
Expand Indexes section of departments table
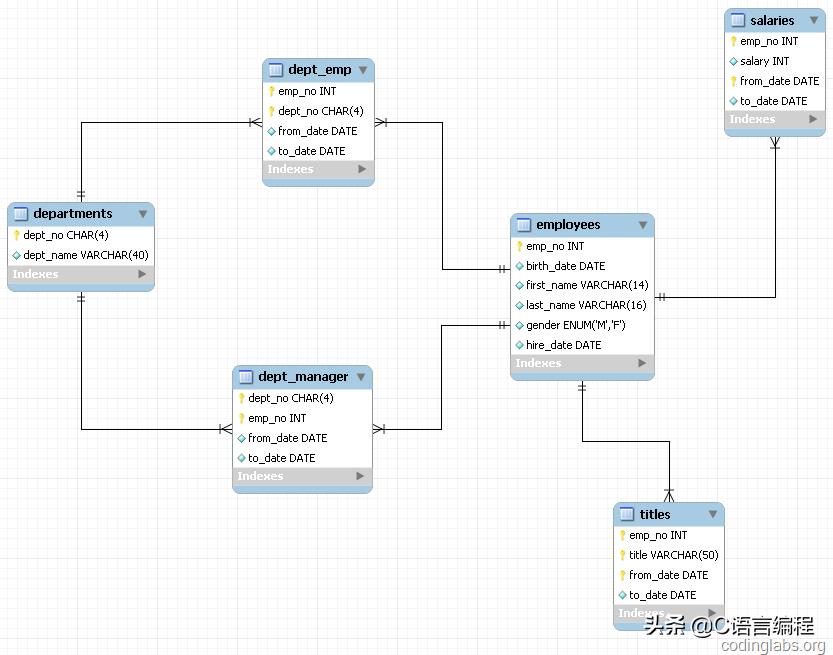point(142,274)
